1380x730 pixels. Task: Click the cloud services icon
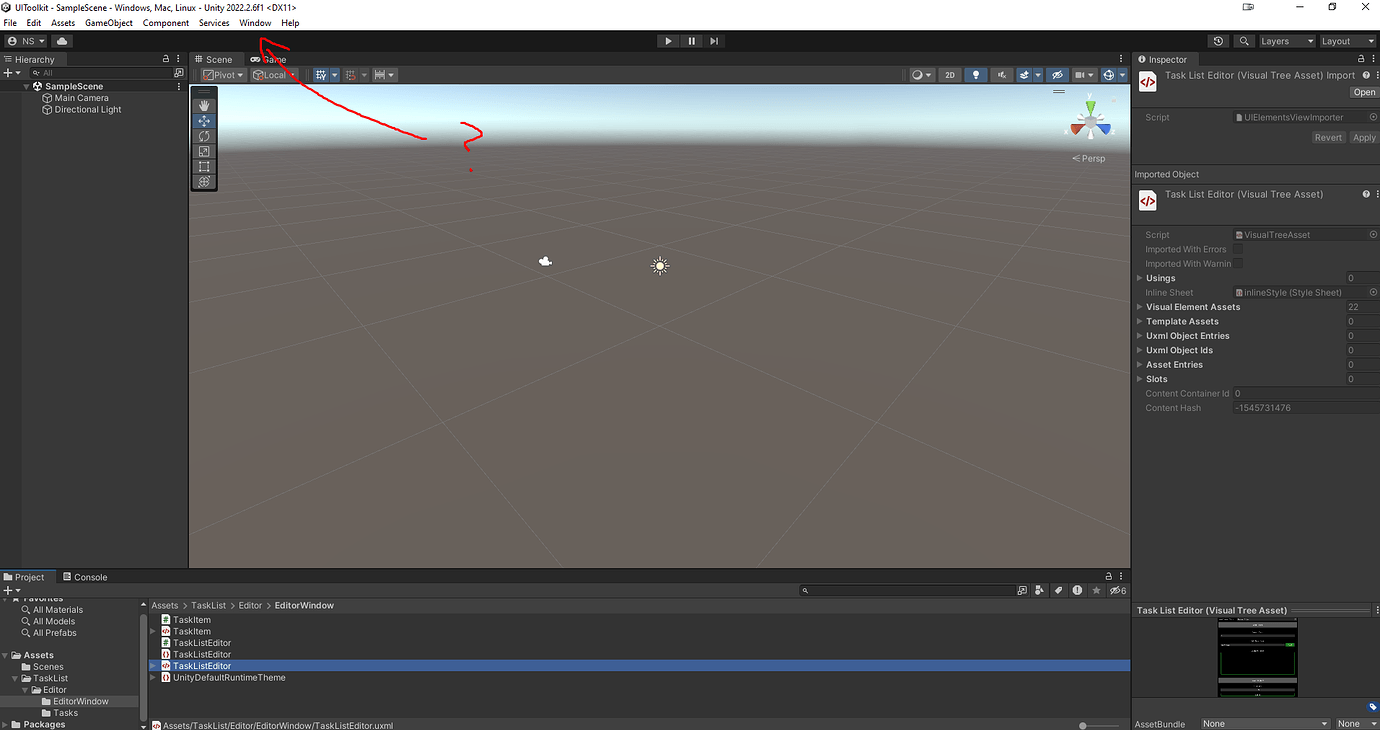[x=62, y=41]
